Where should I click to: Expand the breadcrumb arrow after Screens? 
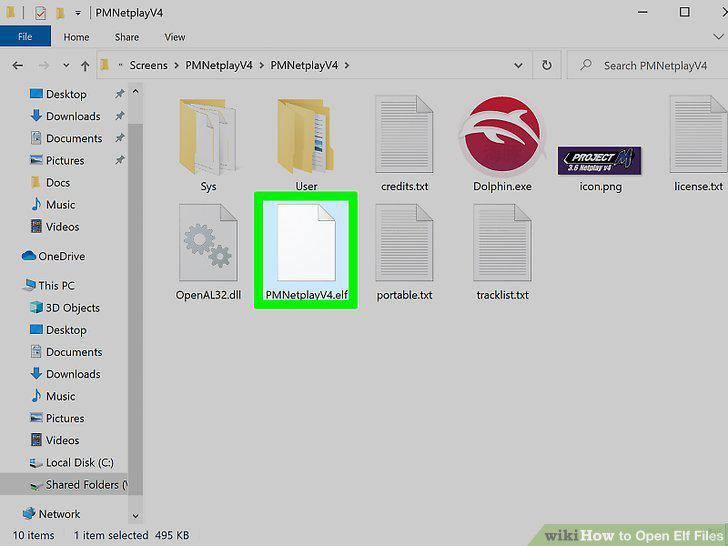click(176, 65)
